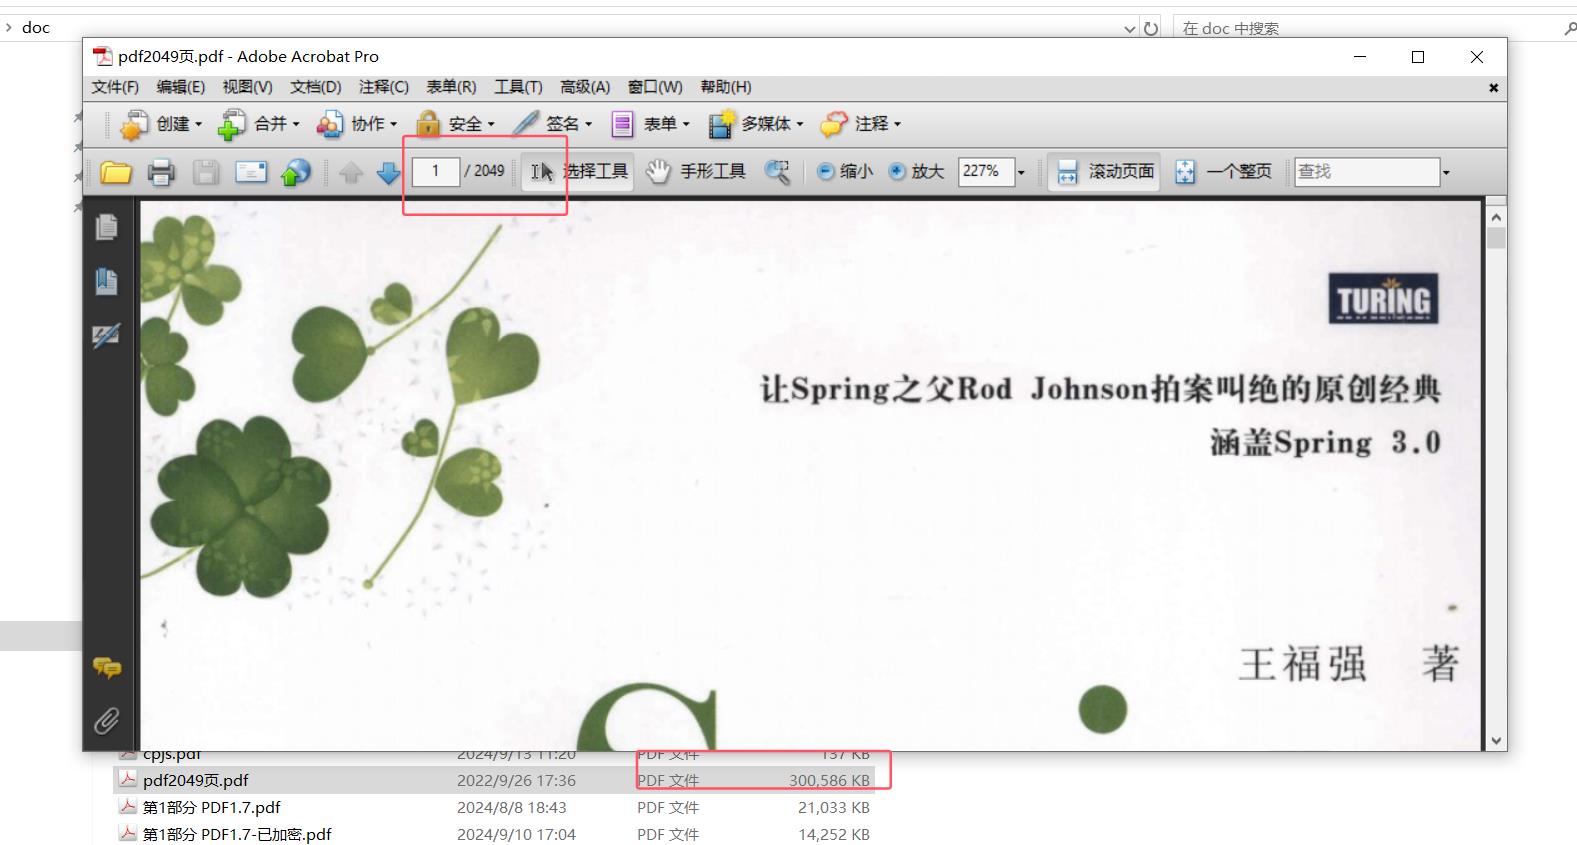This screenshot has height=845, width=1577.
Task: Expand the 查找 search options arrow
Action: 1446,173
